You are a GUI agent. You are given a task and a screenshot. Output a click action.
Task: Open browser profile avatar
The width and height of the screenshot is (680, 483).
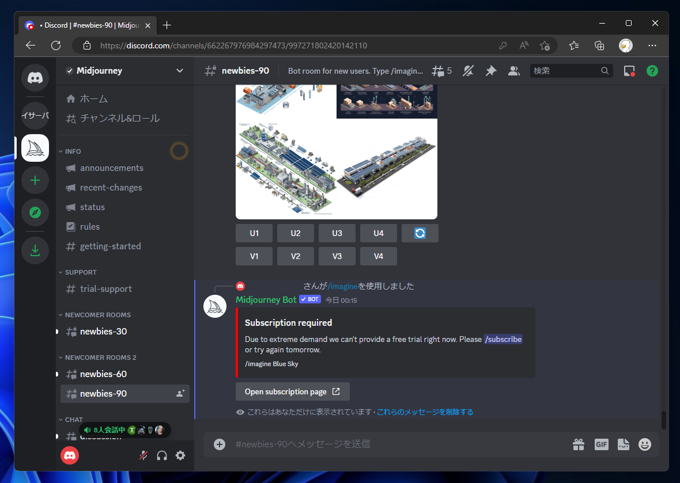point(625,46)
